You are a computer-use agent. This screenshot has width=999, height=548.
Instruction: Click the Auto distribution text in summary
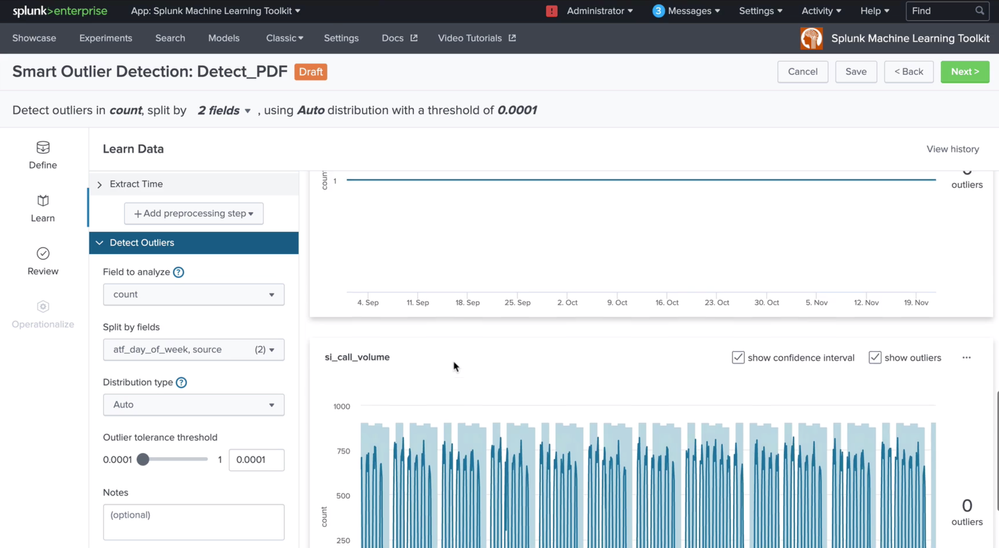tap(311, 110)
